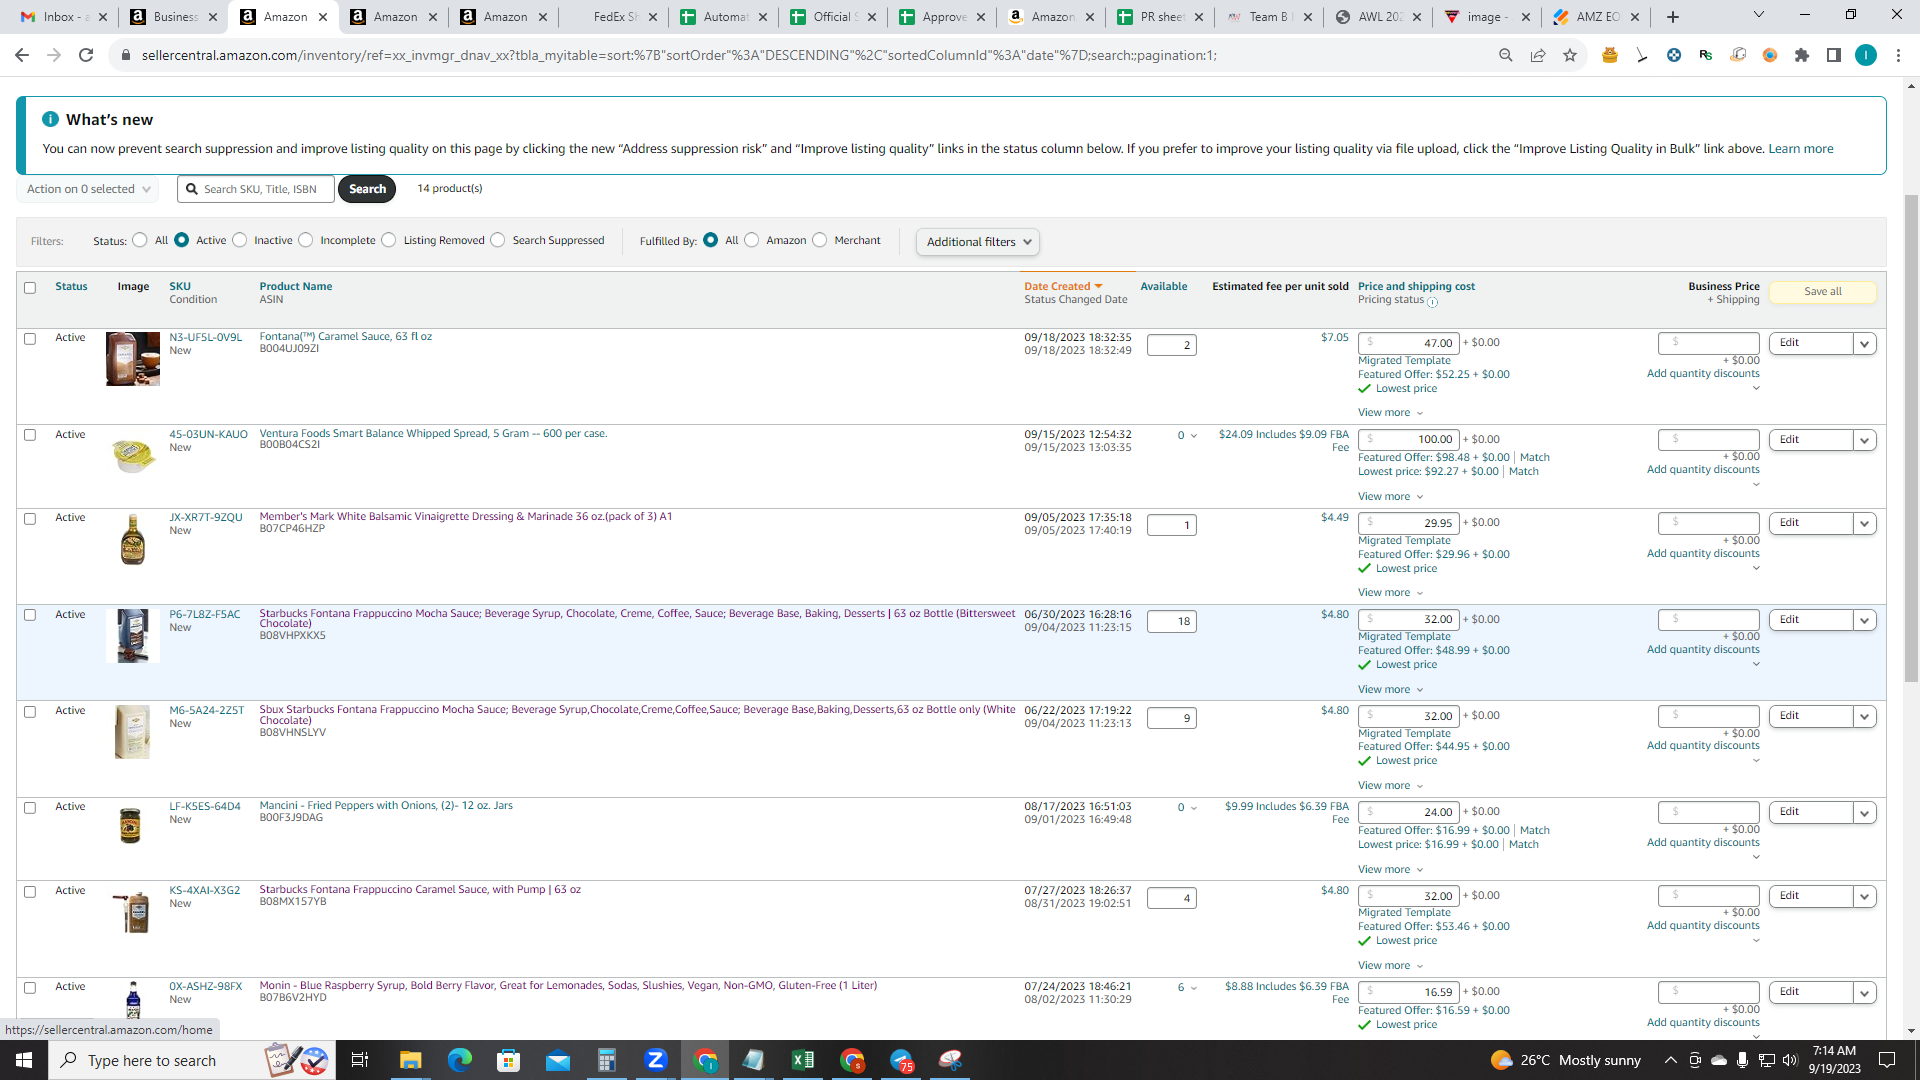Switch to the Inbox Gmail tab
Viewport: 1920px width, 1080px height.
[62, 17]
